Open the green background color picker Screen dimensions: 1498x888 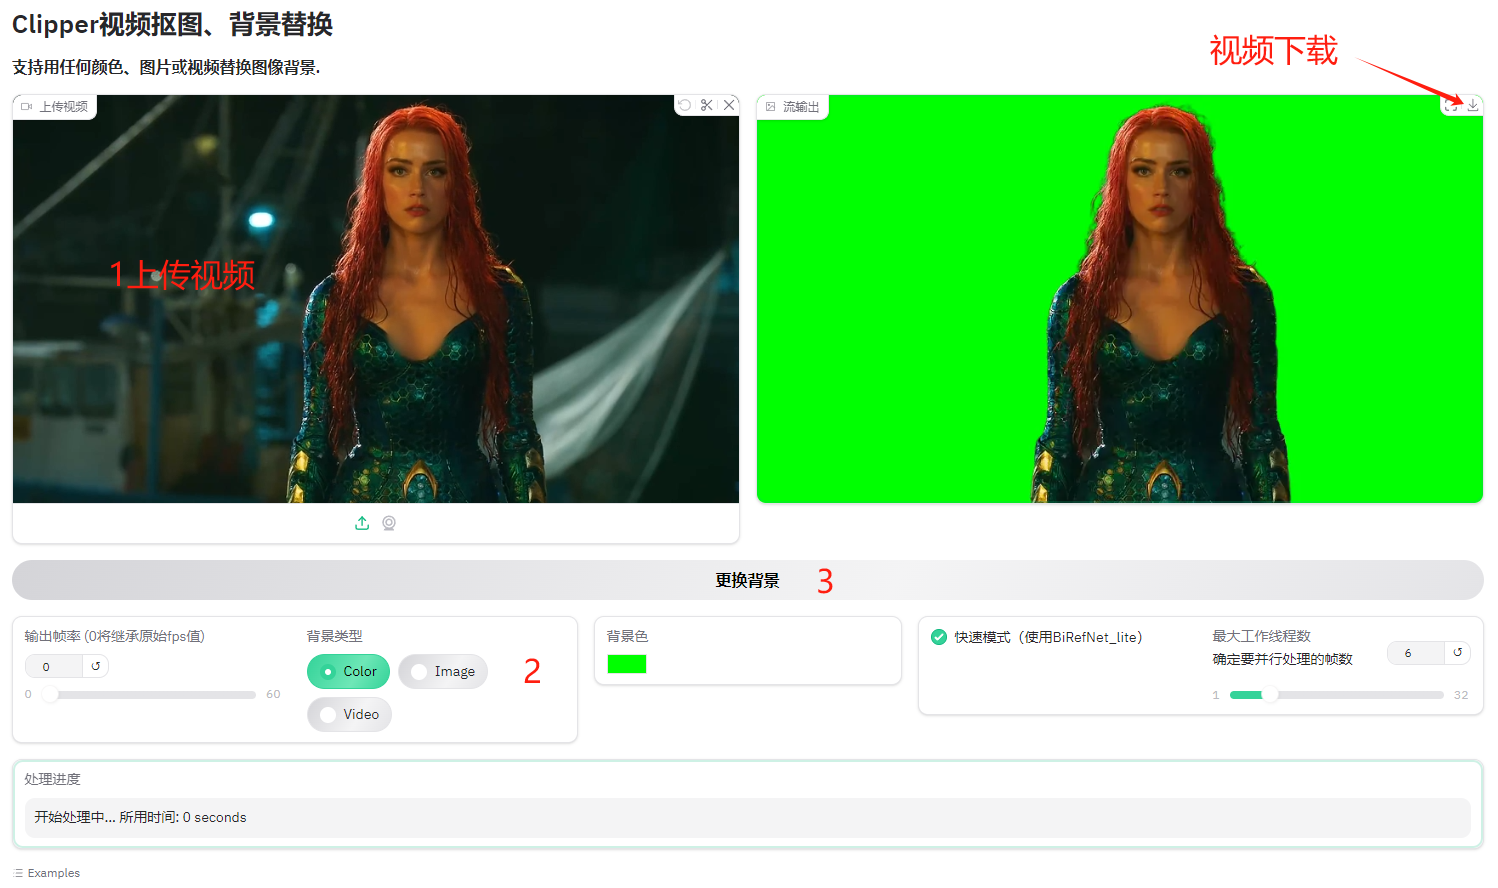[x=627, y=664]
